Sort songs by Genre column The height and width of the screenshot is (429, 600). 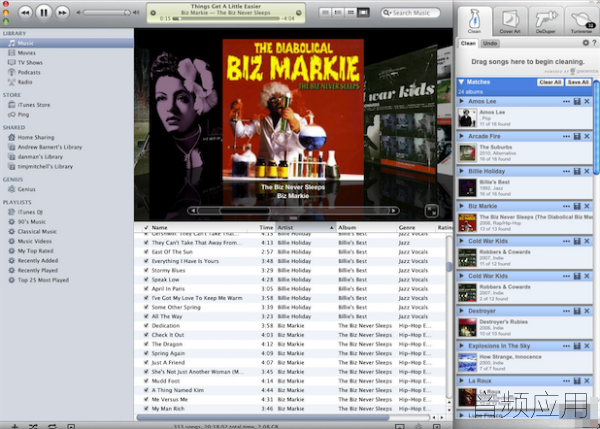416,227
